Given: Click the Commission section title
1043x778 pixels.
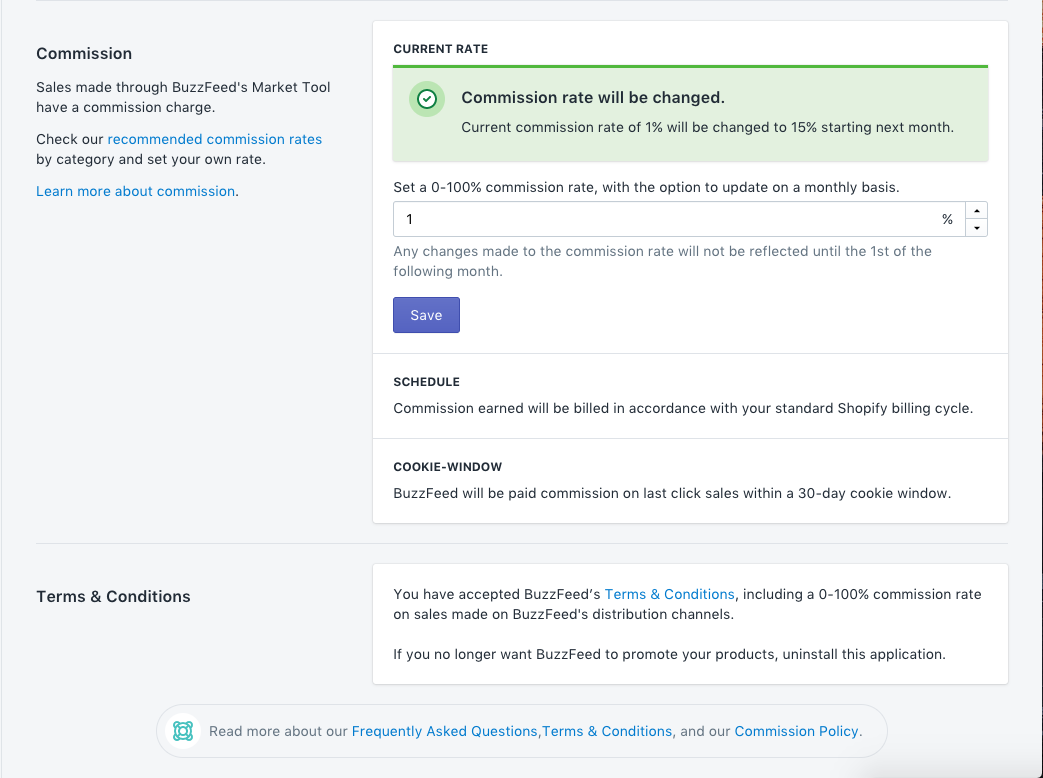Looking at the screenshot, I should pos(84,53).
